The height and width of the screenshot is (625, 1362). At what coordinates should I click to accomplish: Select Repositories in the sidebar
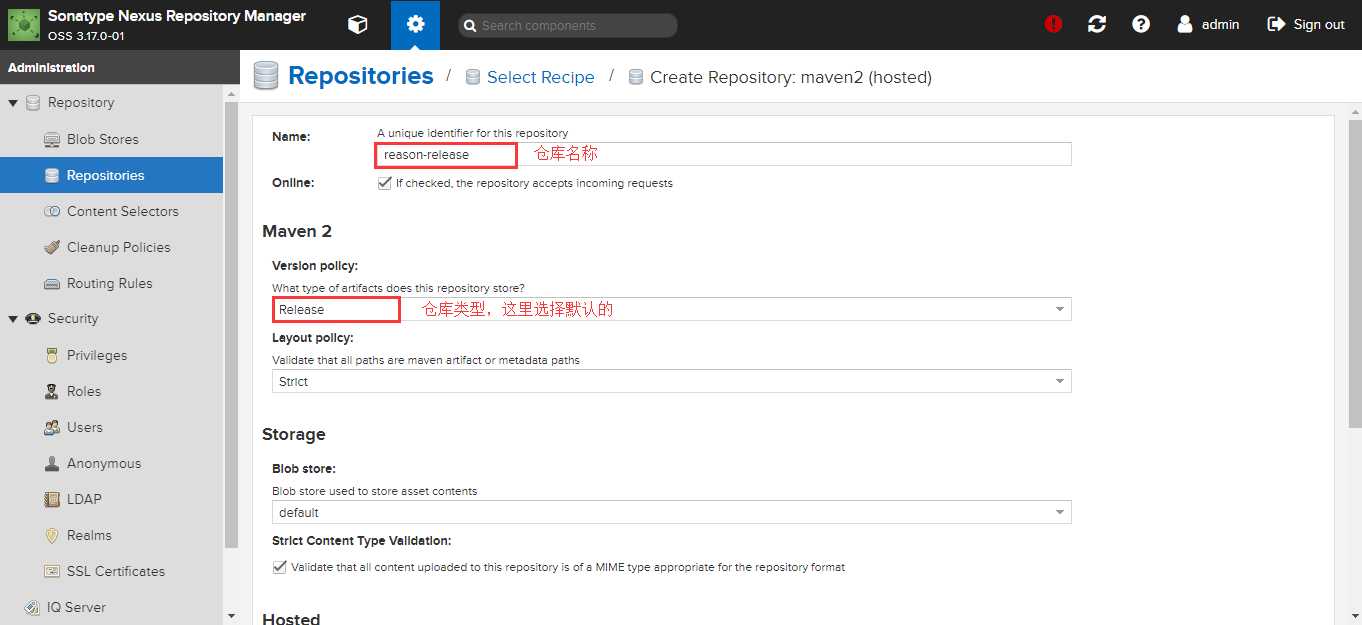click(x=111, y=175)
